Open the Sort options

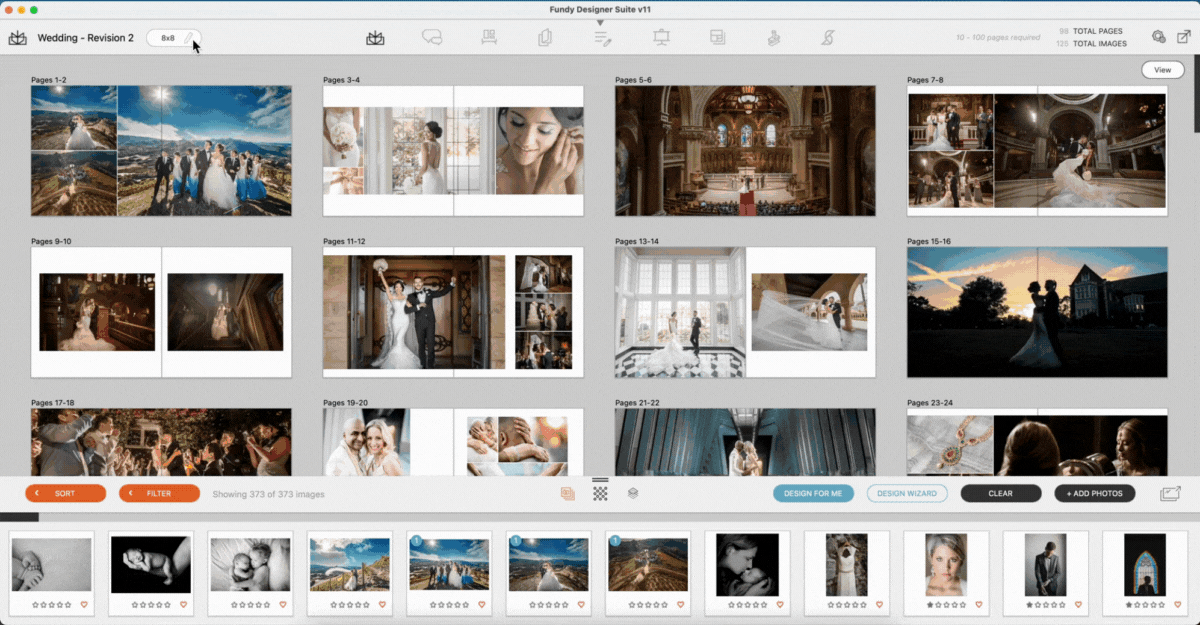(x=65, y=493)
